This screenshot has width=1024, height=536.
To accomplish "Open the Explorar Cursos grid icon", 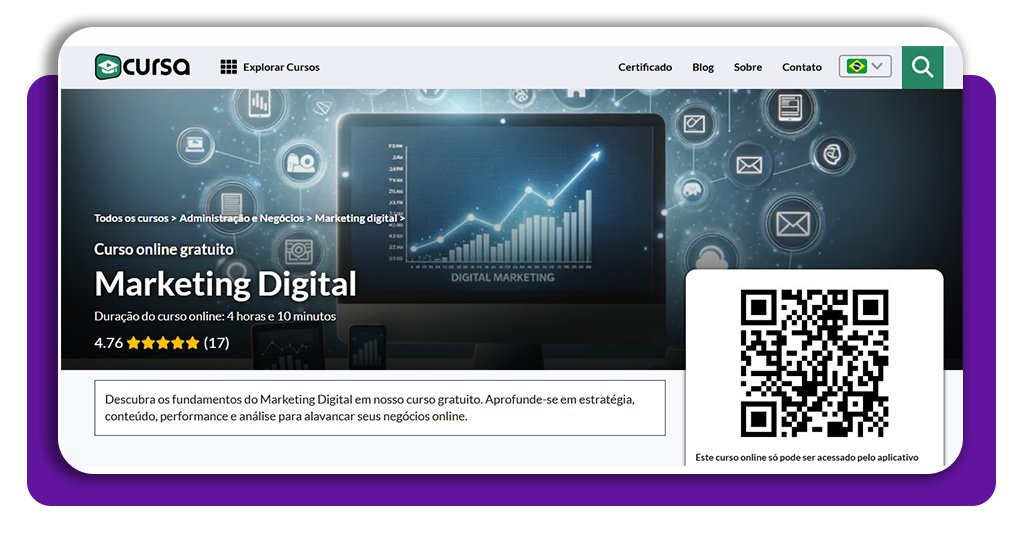I will point(229,67).
